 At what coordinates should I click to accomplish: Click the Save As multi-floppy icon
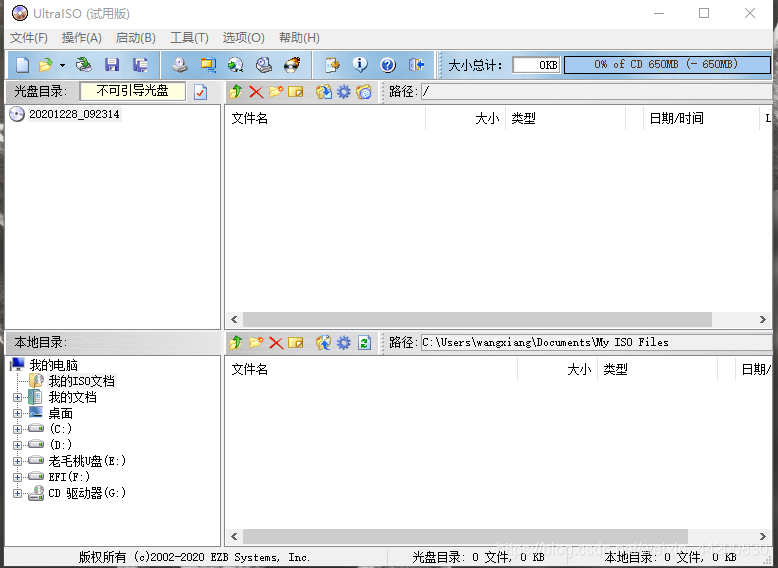[140, 65]
